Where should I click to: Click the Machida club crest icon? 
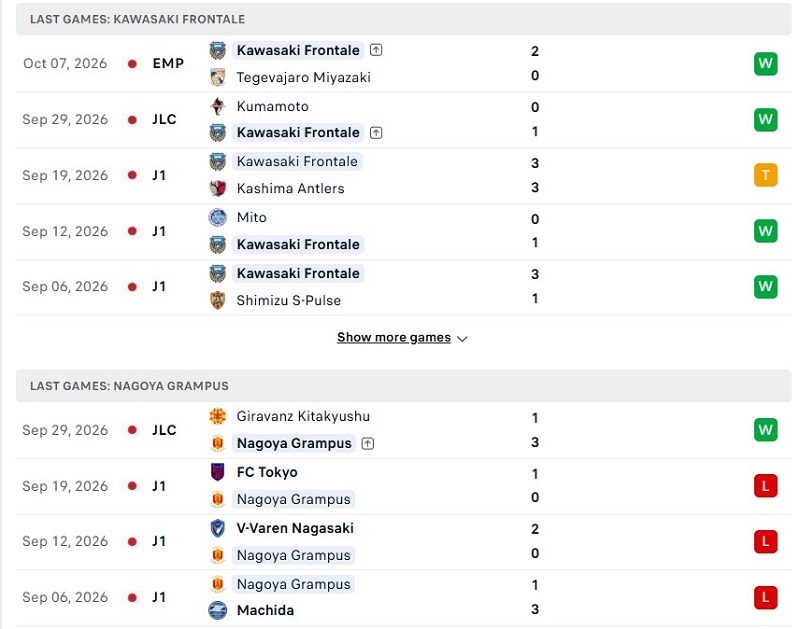pos(218,610)
